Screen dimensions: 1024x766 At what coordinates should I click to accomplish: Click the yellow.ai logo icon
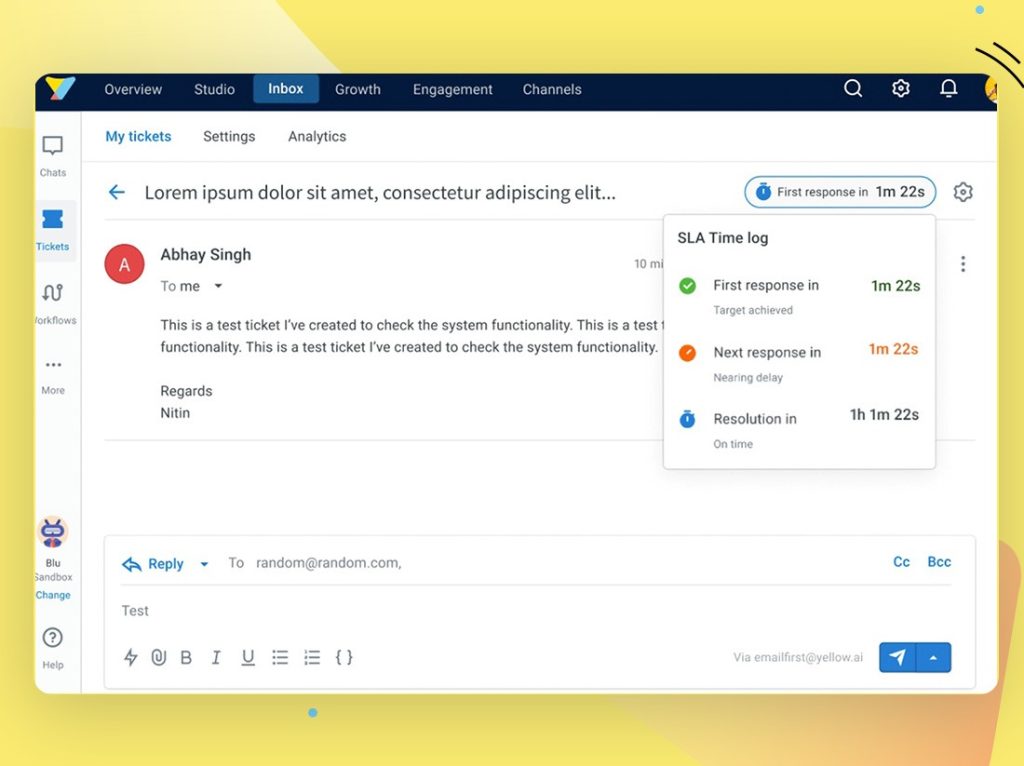[x=60, y=88]
